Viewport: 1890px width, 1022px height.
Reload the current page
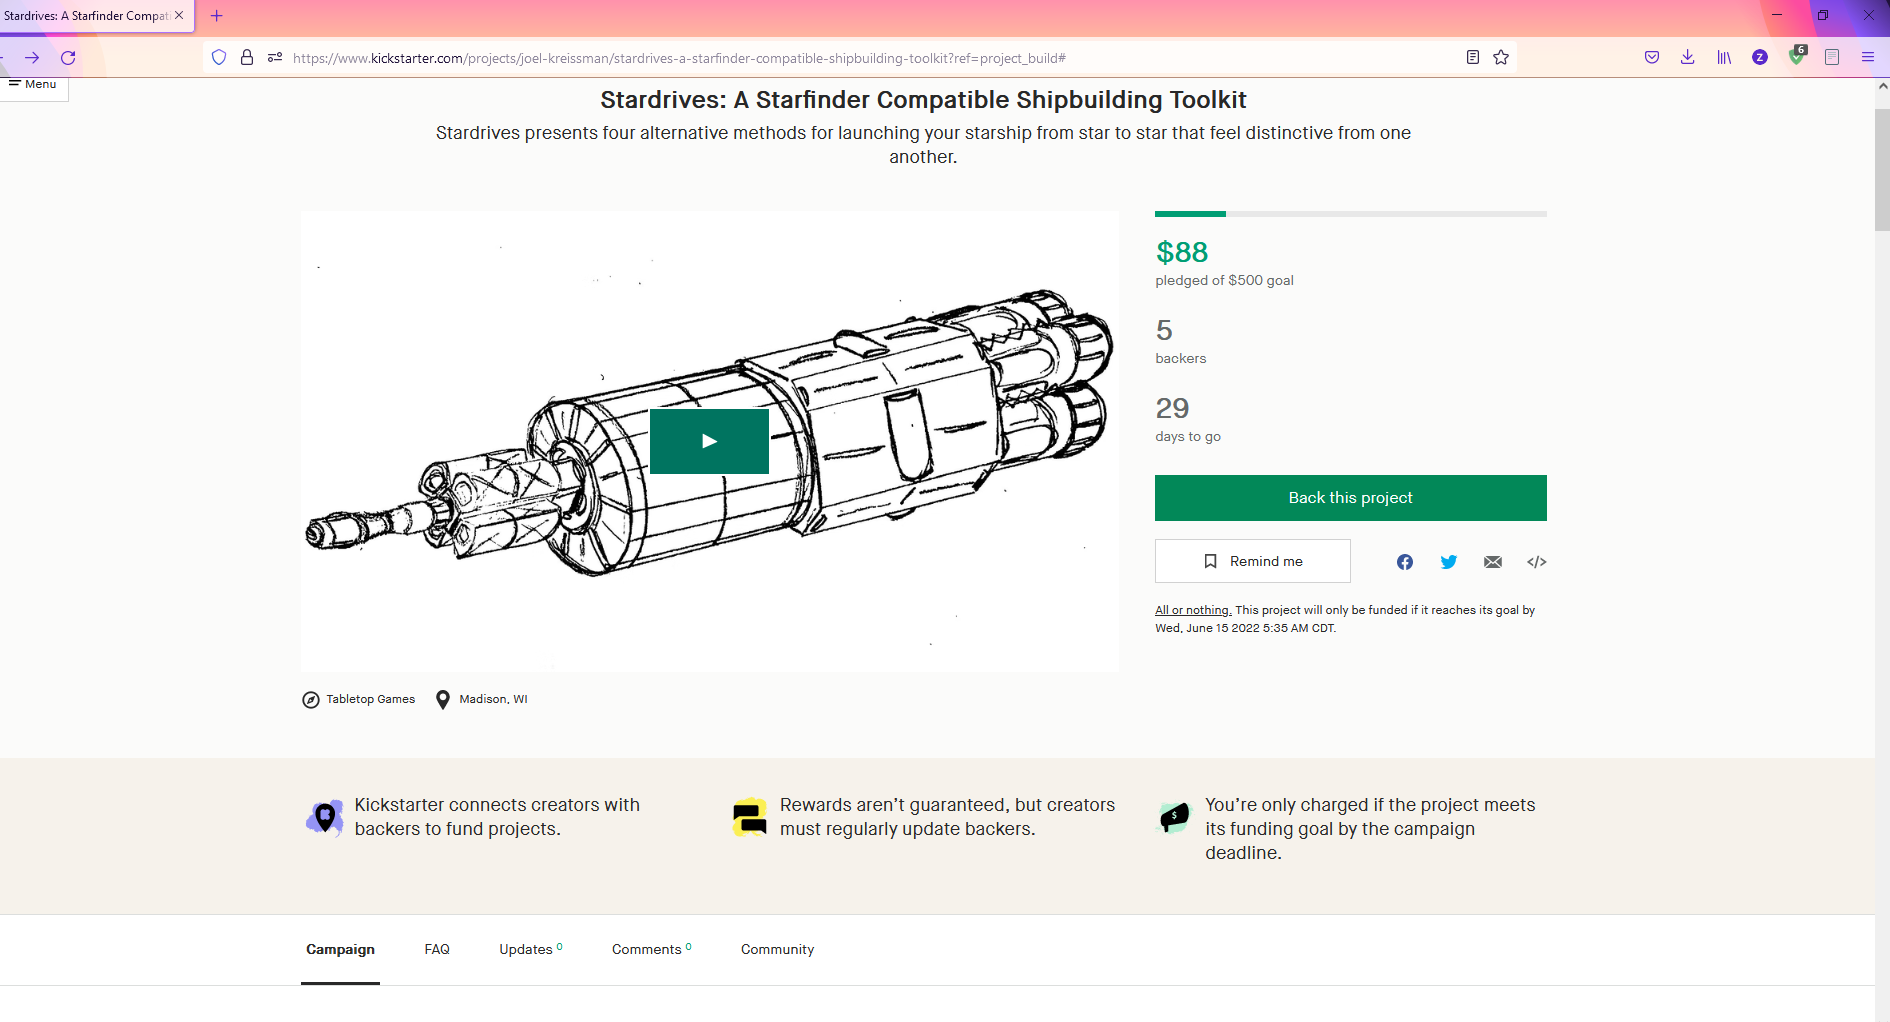tap(68, 58)
